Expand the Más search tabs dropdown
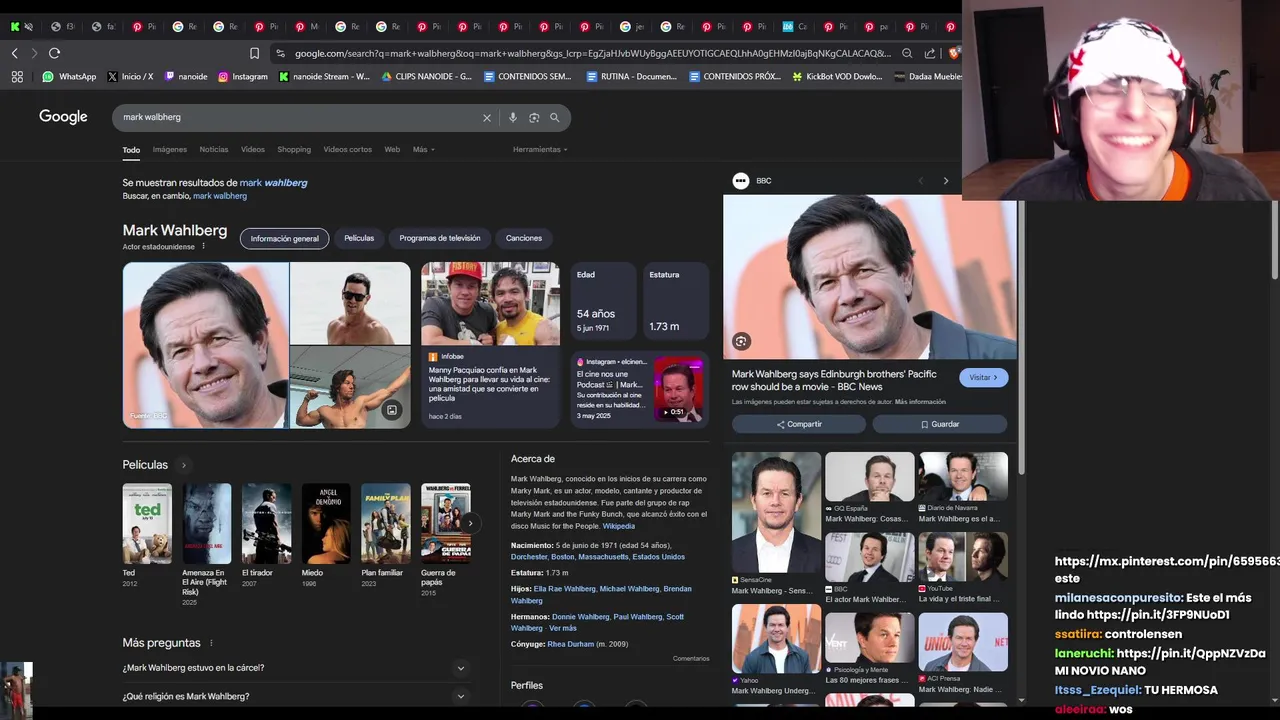Viewport: 1280px width, 720px height. (x=423, y=150)
